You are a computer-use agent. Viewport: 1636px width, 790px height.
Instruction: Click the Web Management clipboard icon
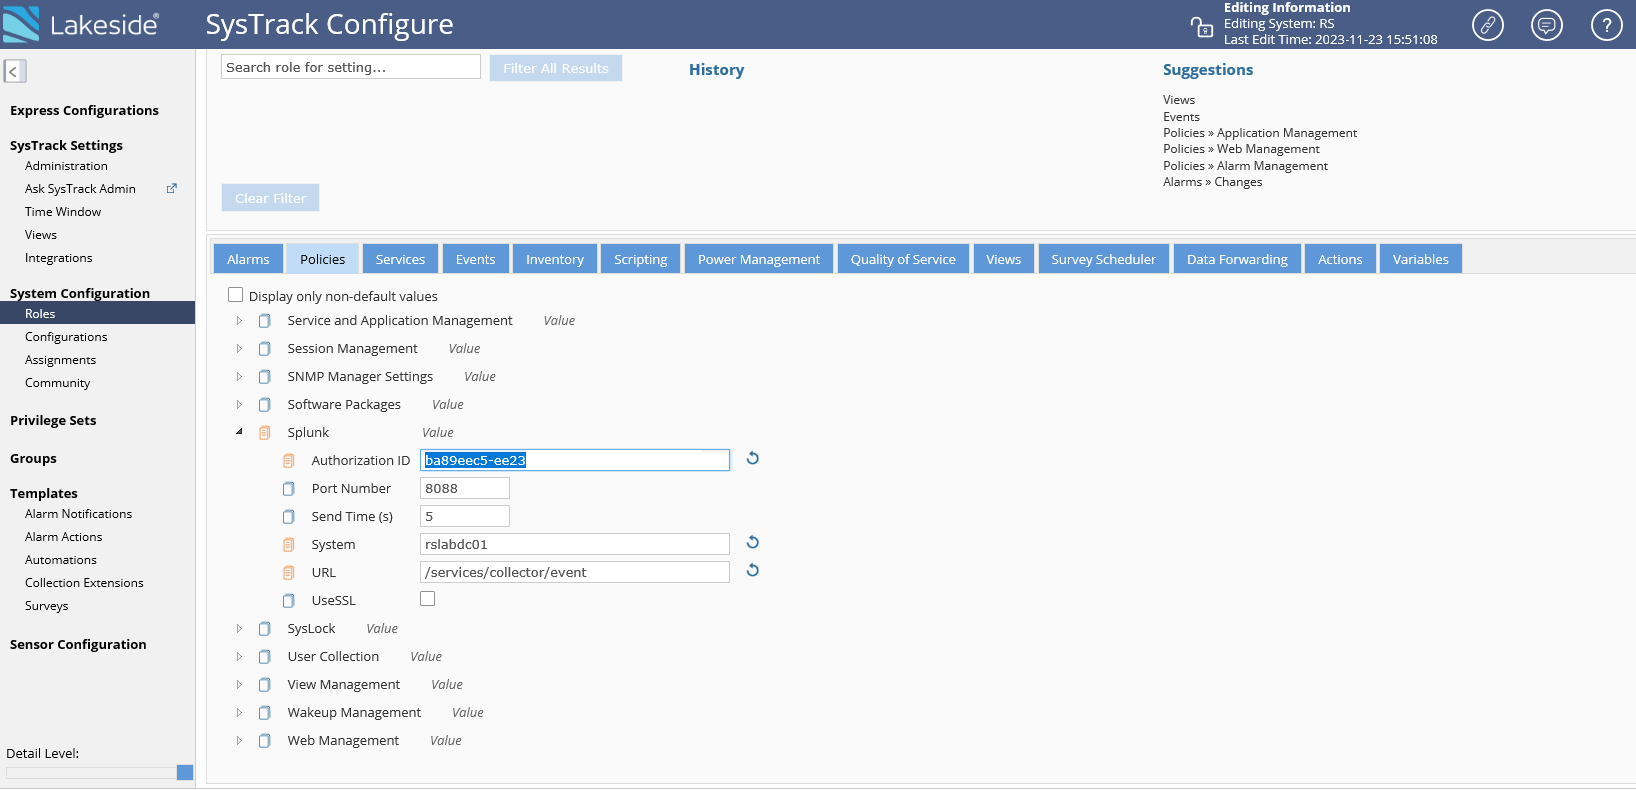[x=265, y=741]
